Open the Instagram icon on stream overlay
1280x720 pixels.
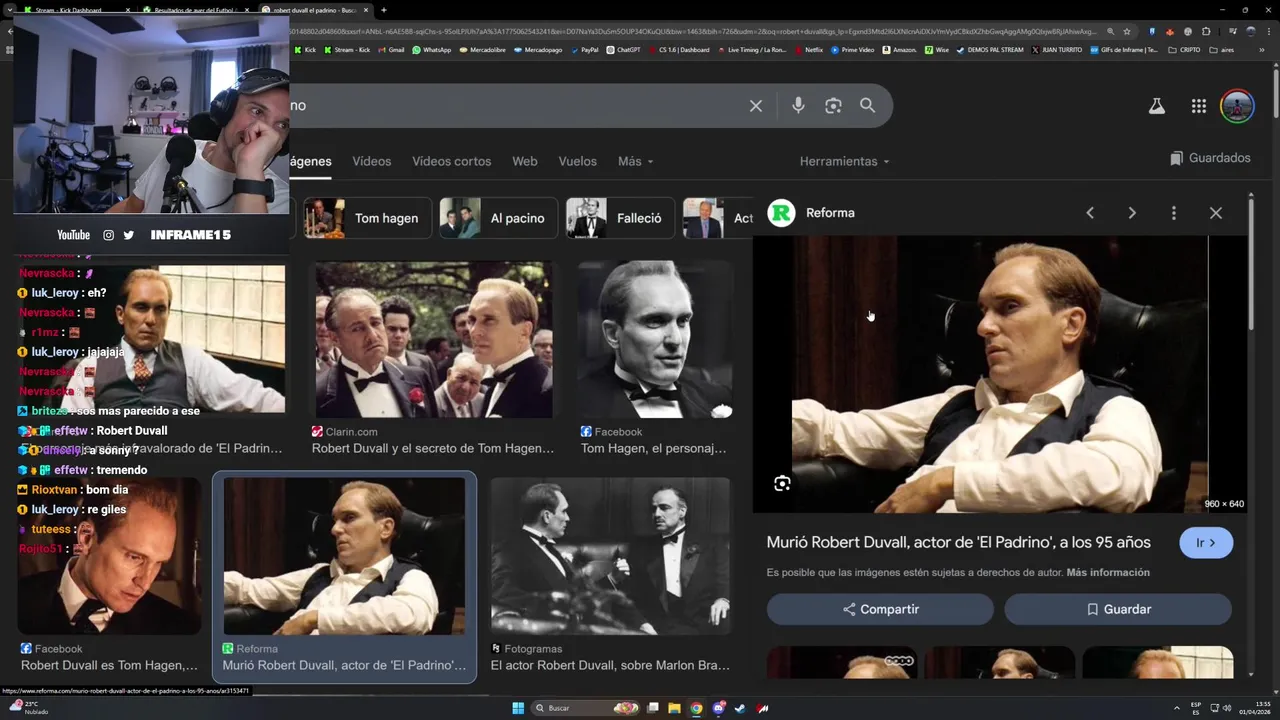tap(108, 235)
